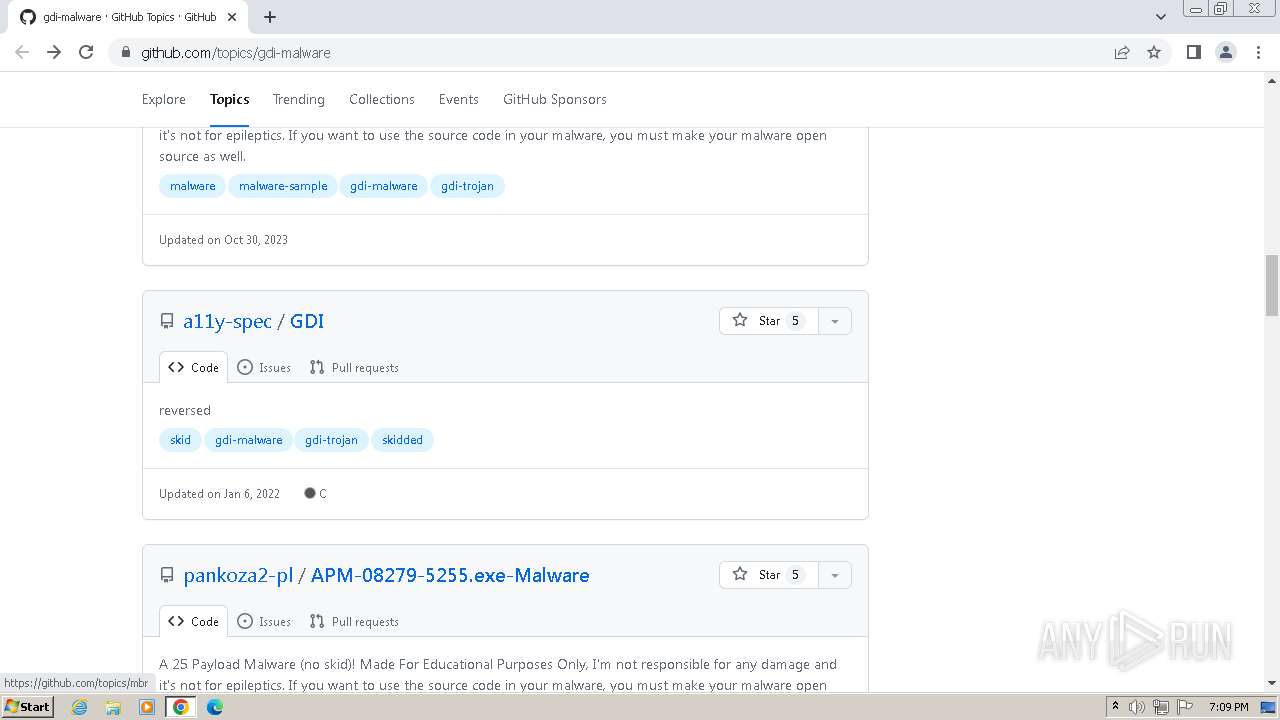
Task: Open Code tab of GDI repository
Action: (x=193, y=367)
